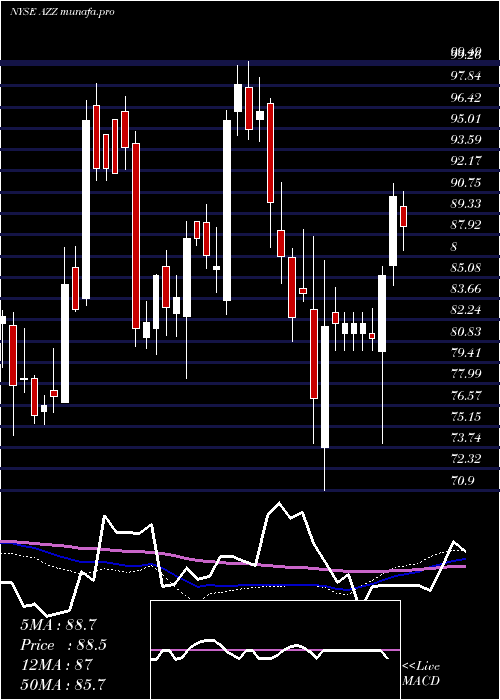Click the Live MACD label
500x700 pixels.
pos(421,674)
